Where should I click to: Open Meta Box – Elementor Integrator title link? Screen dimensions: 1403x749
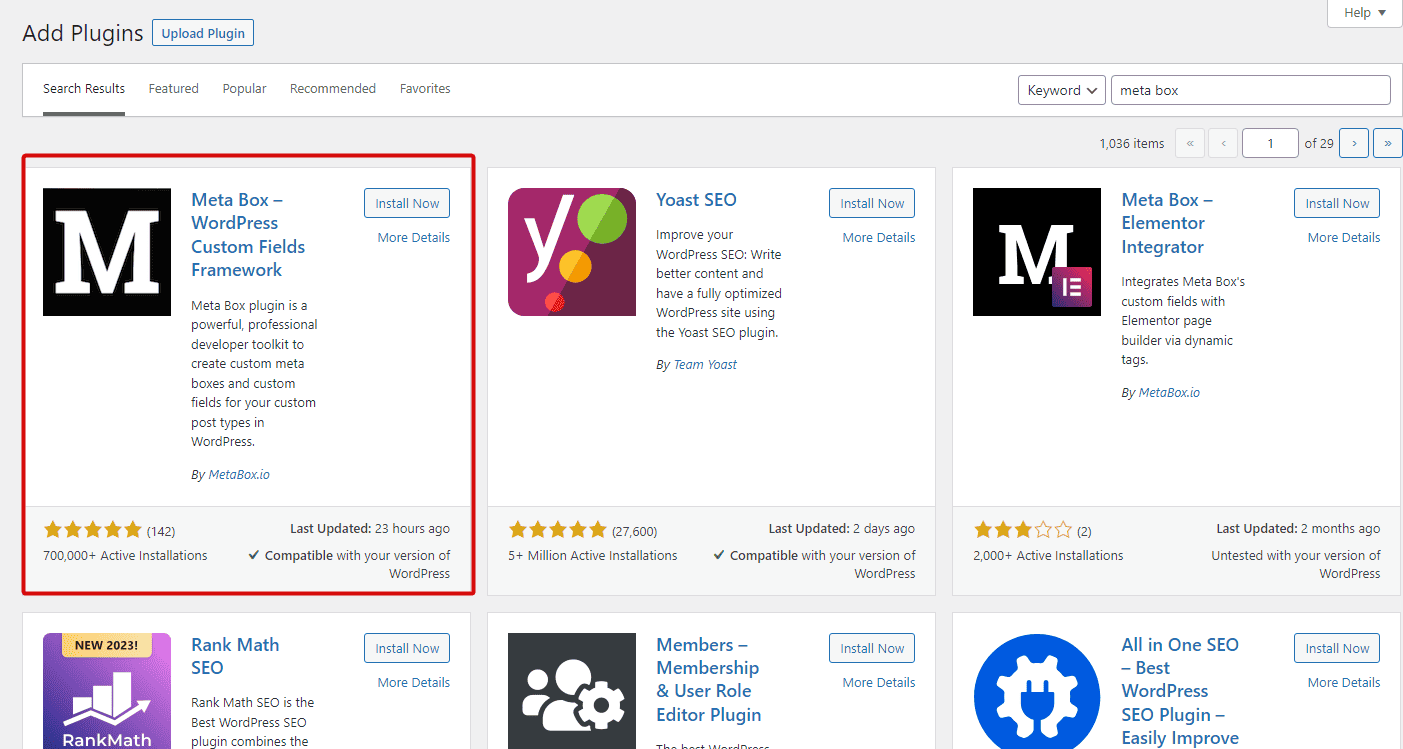tap(1167, 223)
